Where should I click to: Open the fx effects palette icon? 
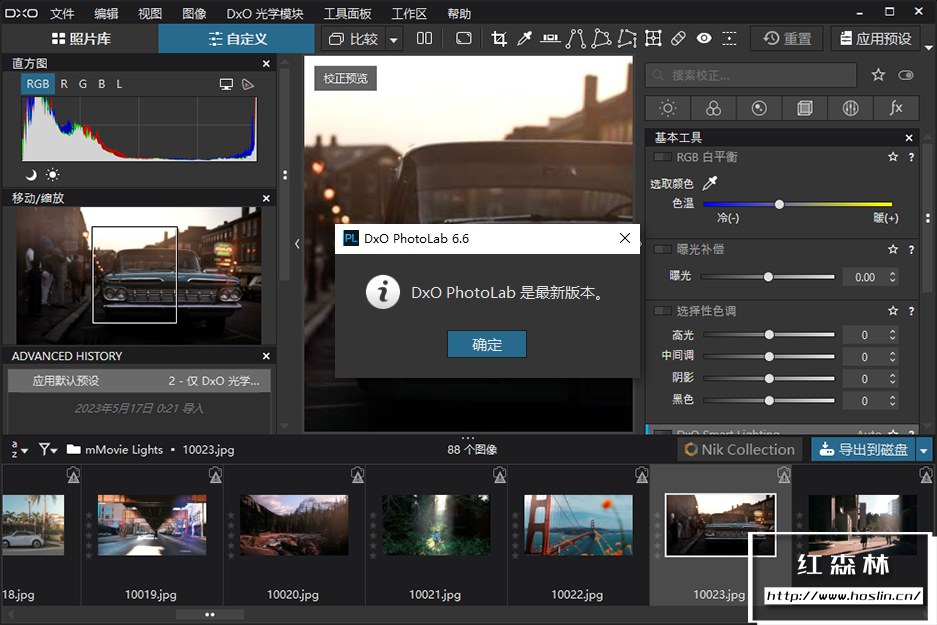[896, 108]
